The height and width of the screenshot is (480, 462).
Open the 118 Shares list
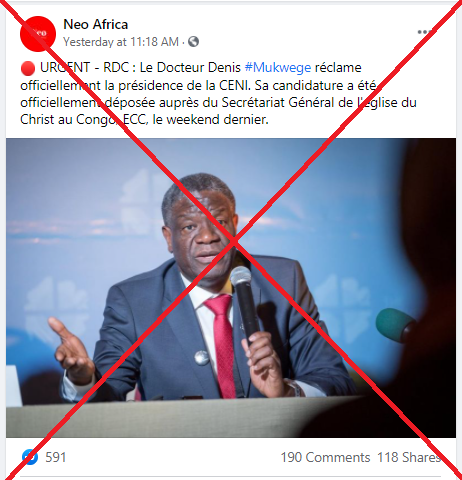pyautogui.click(x=409, y=457)
